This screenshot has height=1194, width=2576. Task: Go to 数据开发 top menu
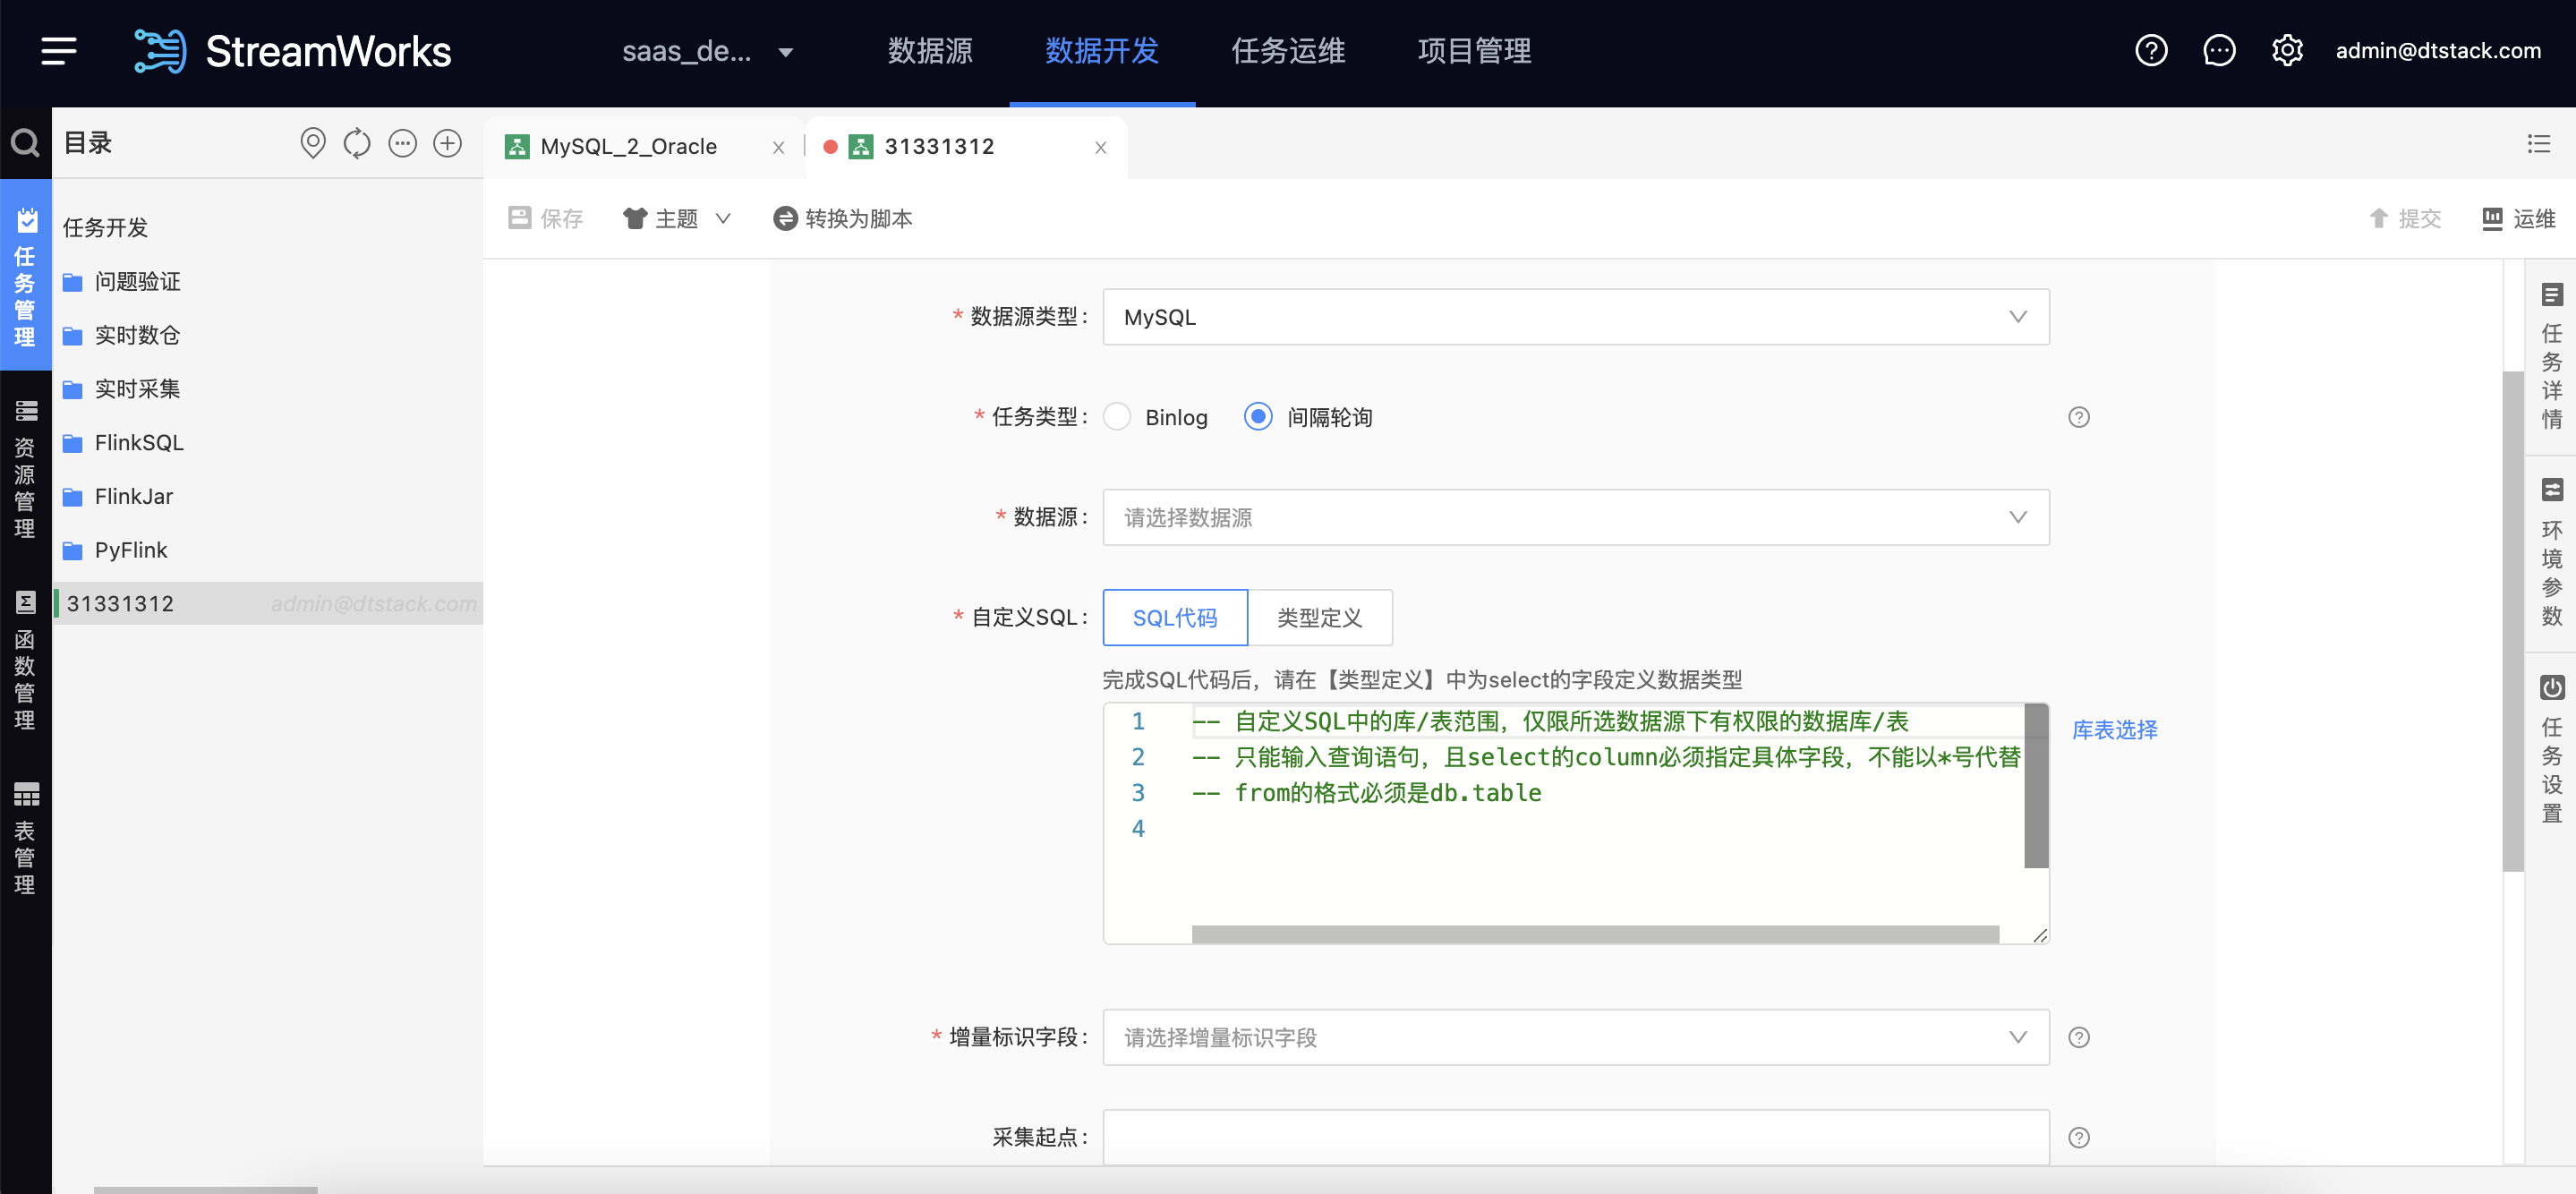1102,51
